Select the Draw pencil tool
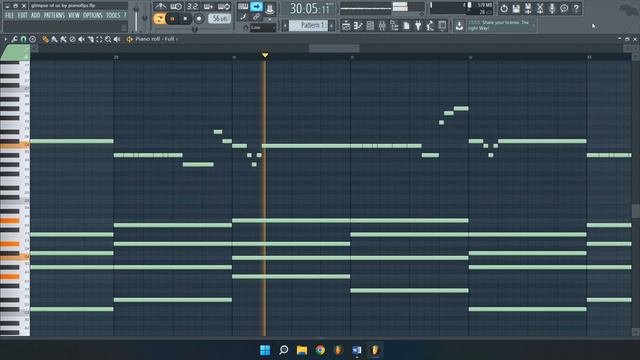Viewport: 640px width, 360px height. tap(45, 39)
